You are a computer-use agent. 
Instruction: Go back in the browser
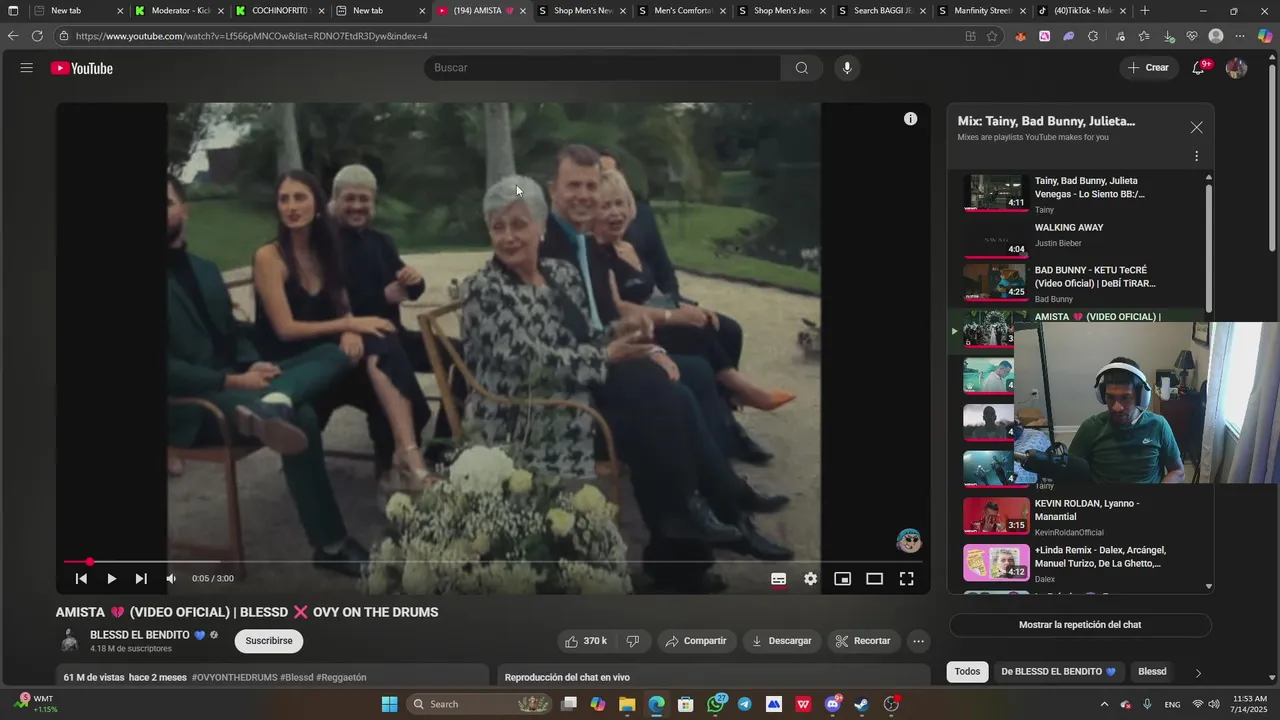[x=13, y=36]
